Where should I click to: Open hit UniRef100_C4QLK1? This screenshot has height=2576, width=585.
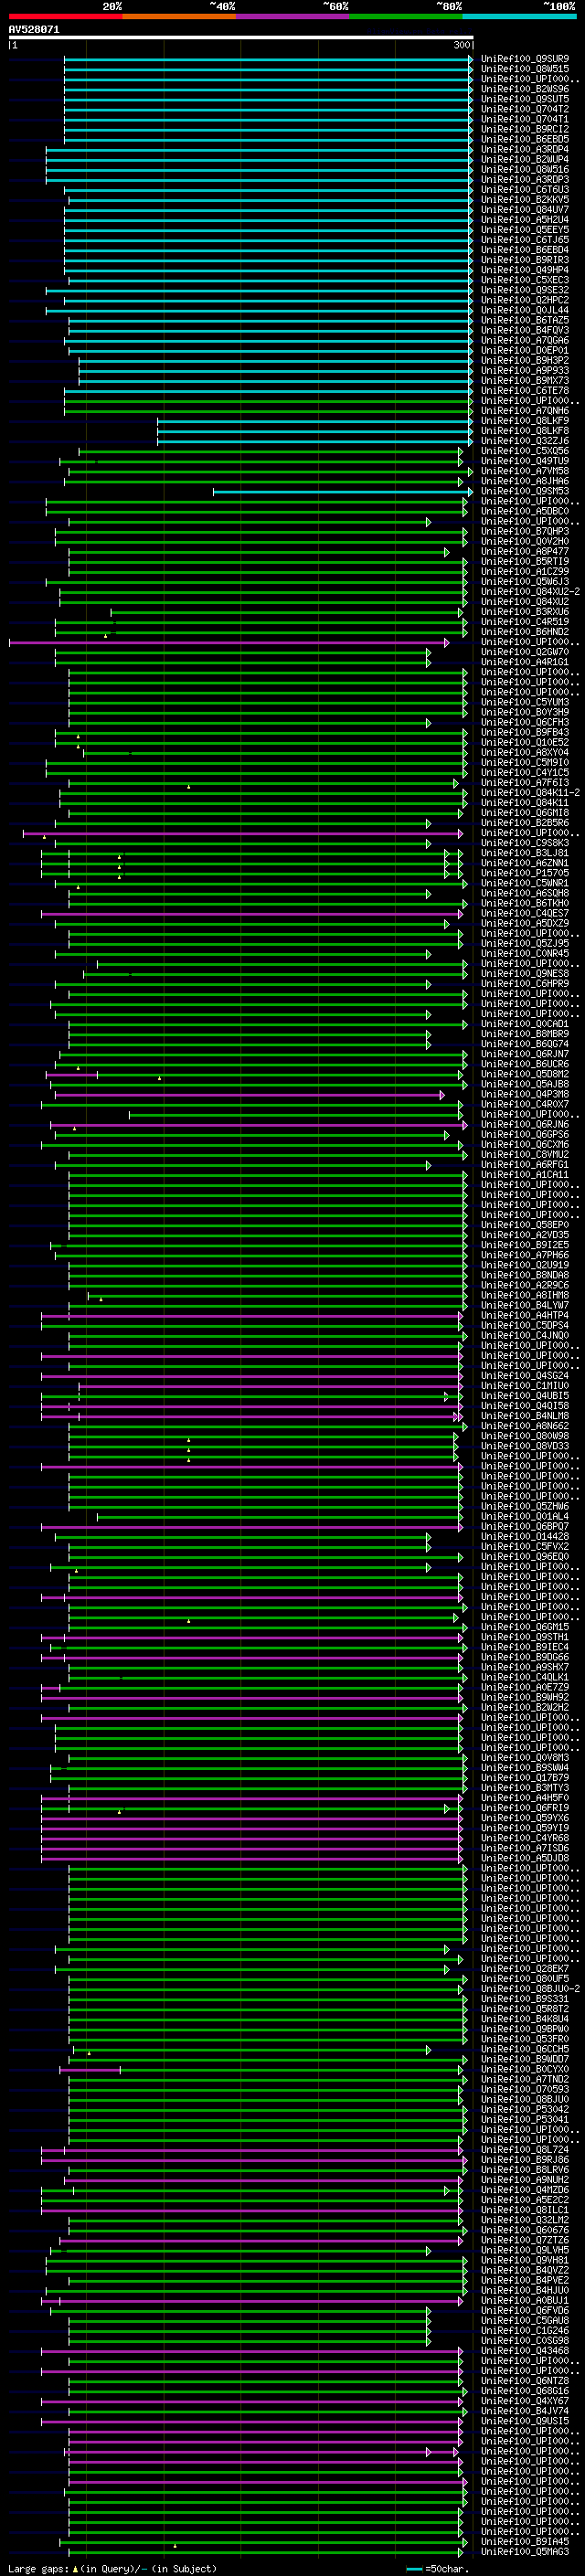coord(525,1677)
